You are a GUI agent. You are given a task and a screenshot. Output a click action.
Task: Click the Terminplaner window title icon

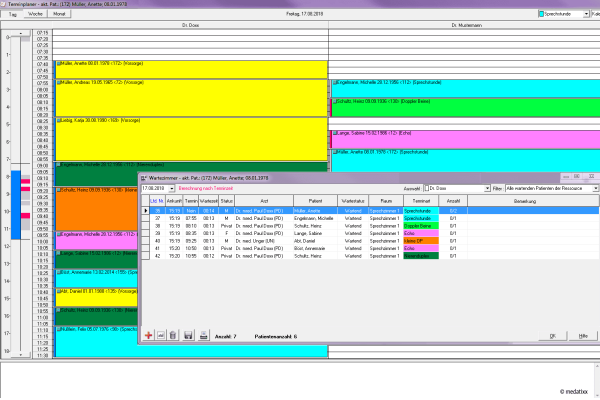tap(3, 4)
